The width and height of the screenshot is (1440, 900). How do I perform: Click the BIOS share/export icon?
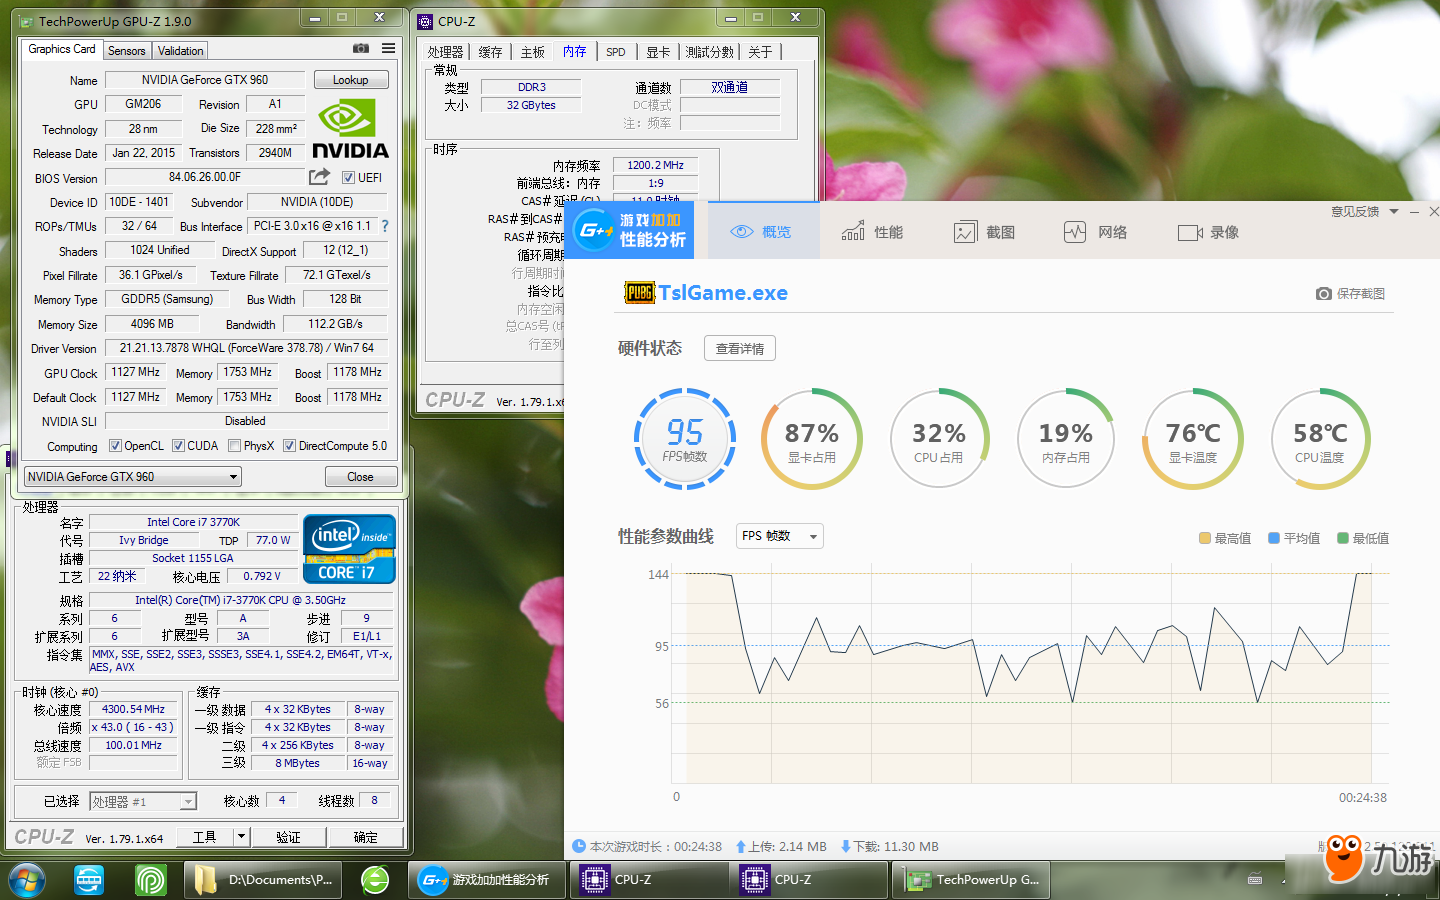point(319,177)
